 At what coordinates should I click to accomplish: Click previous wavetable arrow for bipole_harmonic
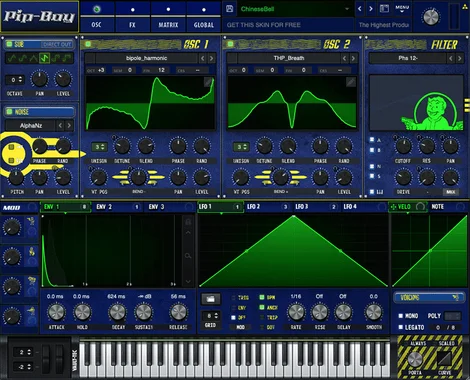[x=203, y=58]
